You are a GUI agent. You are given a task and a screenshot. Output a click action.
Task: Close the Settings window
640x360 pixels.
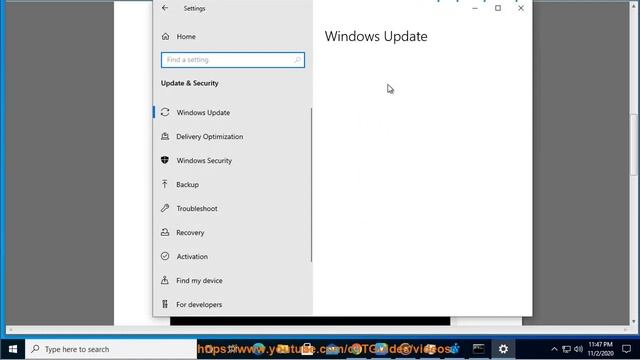[521, 8]
